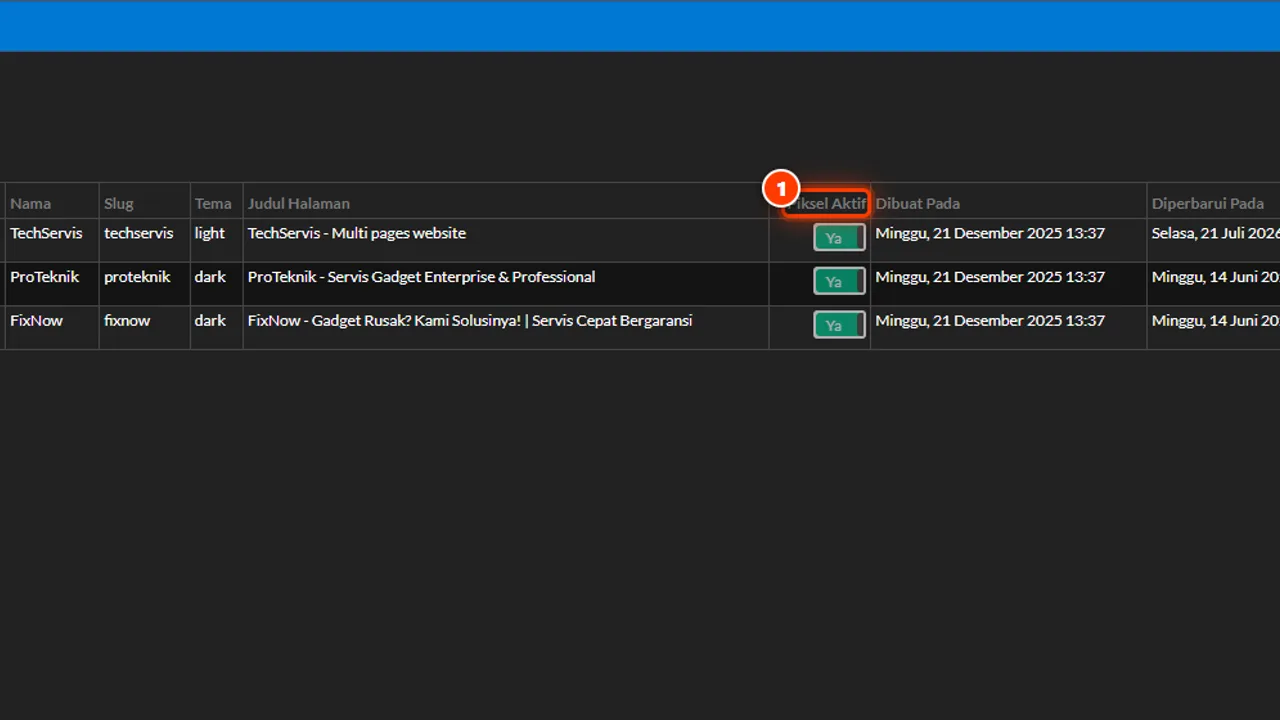
Task: Sort by the Nama column header
Action: 31,203
